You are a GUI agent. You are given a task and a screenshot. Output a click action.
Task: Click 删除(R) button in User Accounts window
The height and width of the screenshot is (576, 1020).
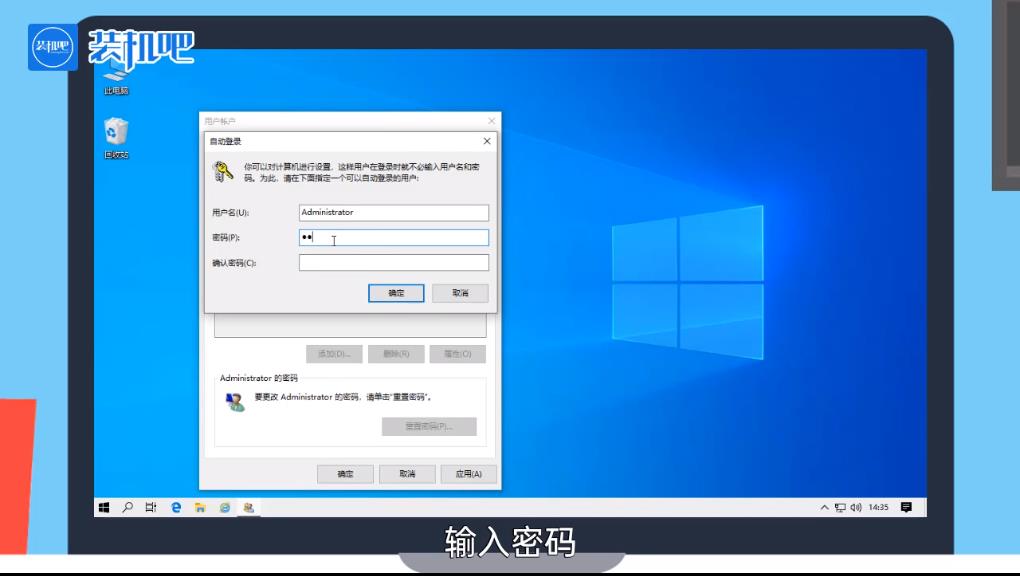pyautogui.click(x=396, y=354)
